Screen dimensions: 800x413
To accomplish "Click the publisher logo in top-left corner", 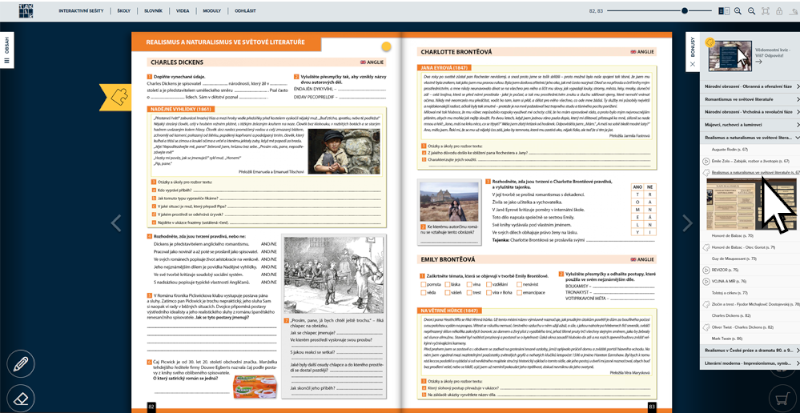I will 26,10.
